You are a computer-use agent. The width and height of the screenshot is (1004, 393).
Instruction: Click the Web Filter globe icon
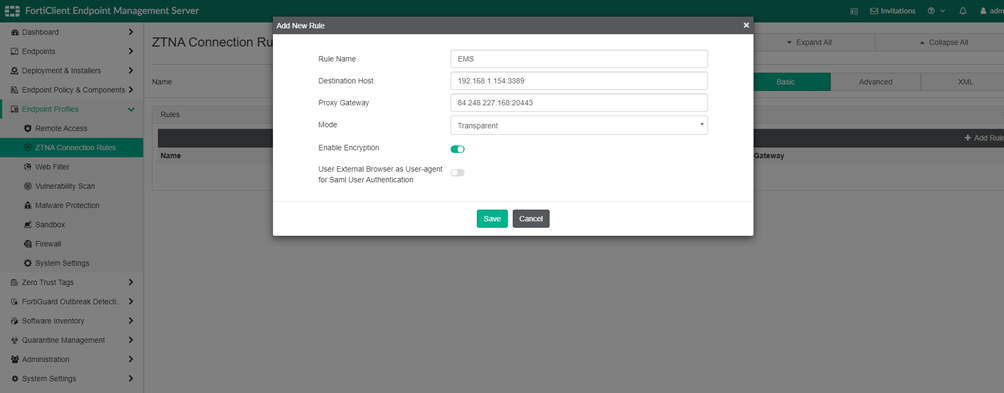tap(28, 167)
